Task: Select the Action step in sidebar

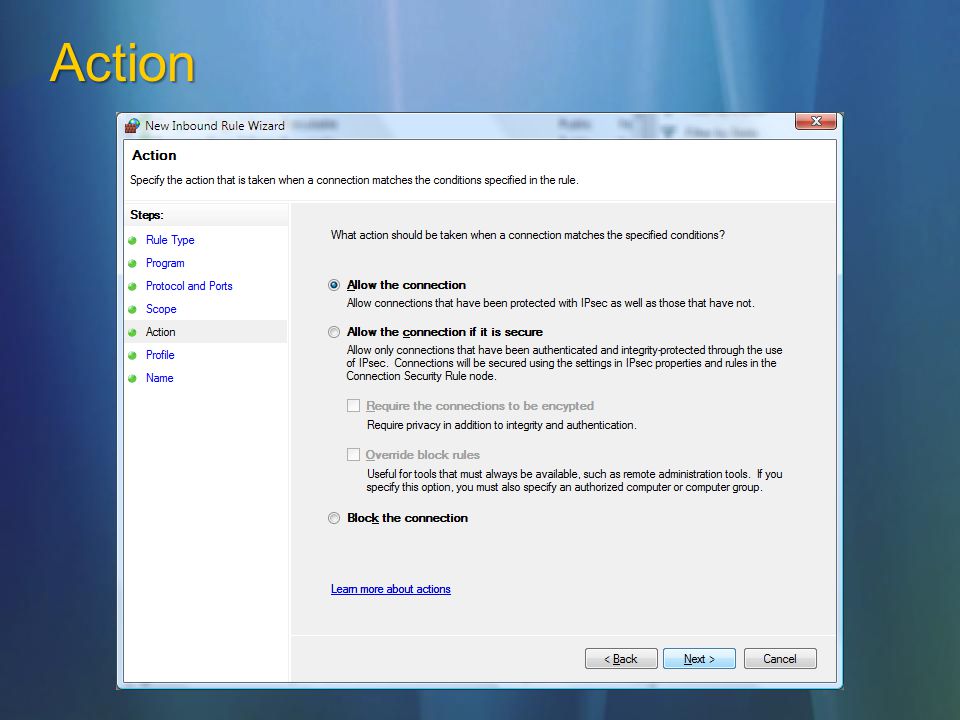Action: 160,332
